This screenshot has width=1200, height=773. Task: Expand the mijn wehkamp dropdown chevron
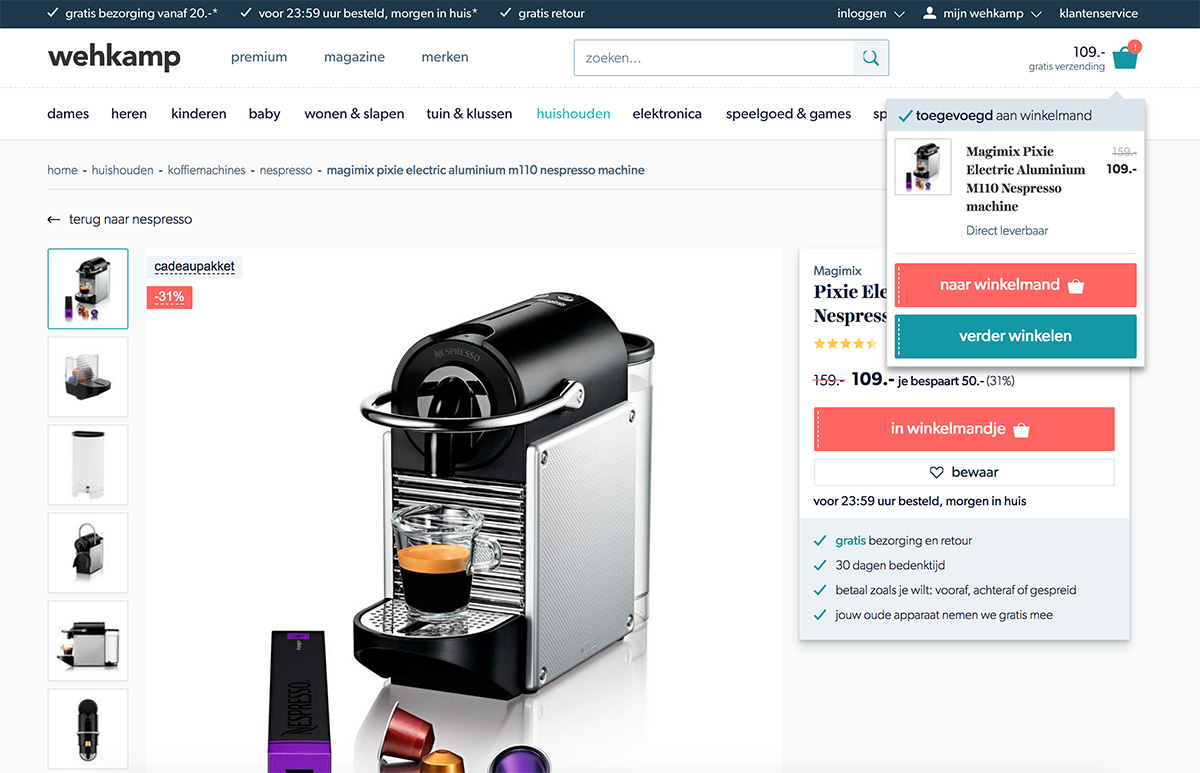click(1036, 14)
